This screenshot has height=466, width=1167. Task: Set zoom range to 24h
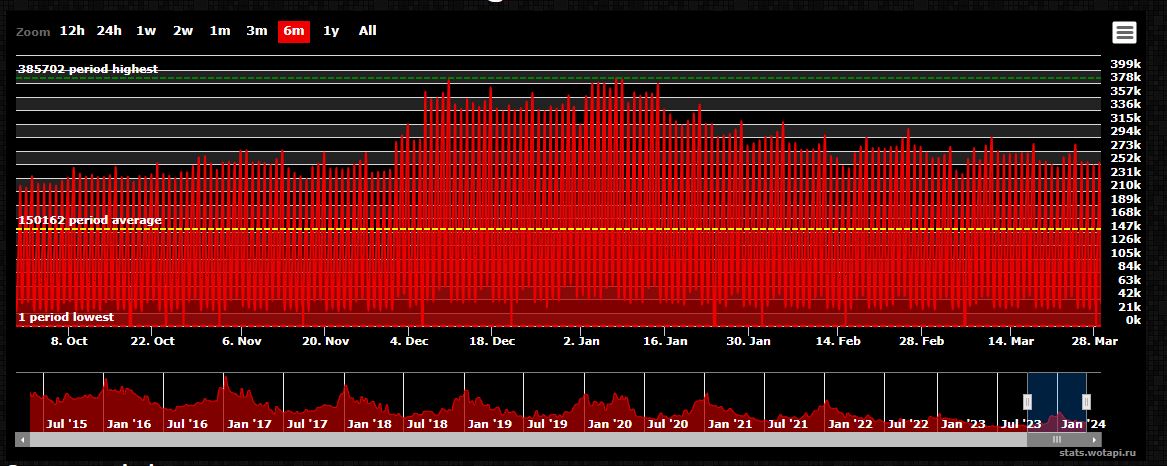pyautogui.click(x=109, y=31)
